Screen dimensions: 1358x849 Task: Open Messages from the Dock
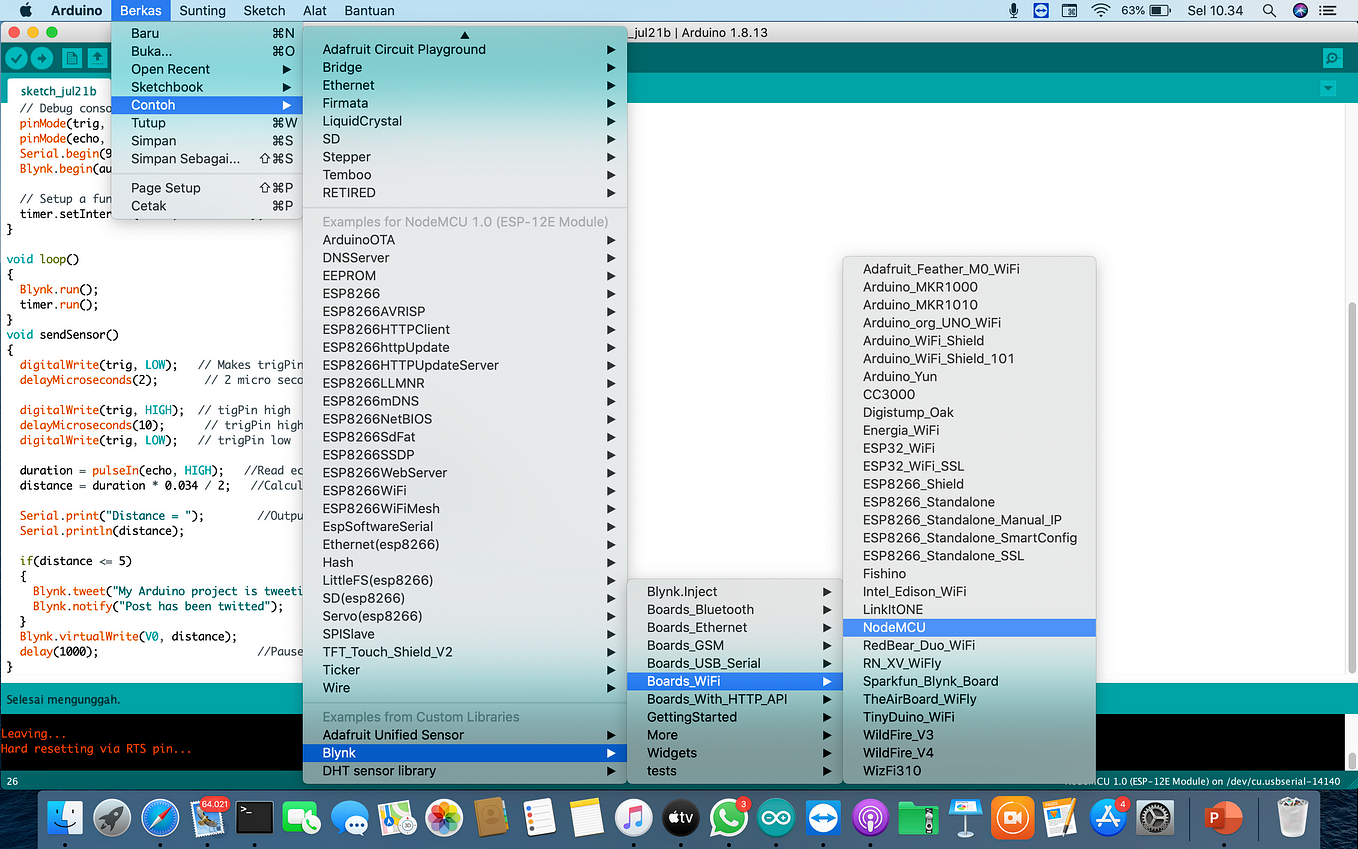(349, 818)
